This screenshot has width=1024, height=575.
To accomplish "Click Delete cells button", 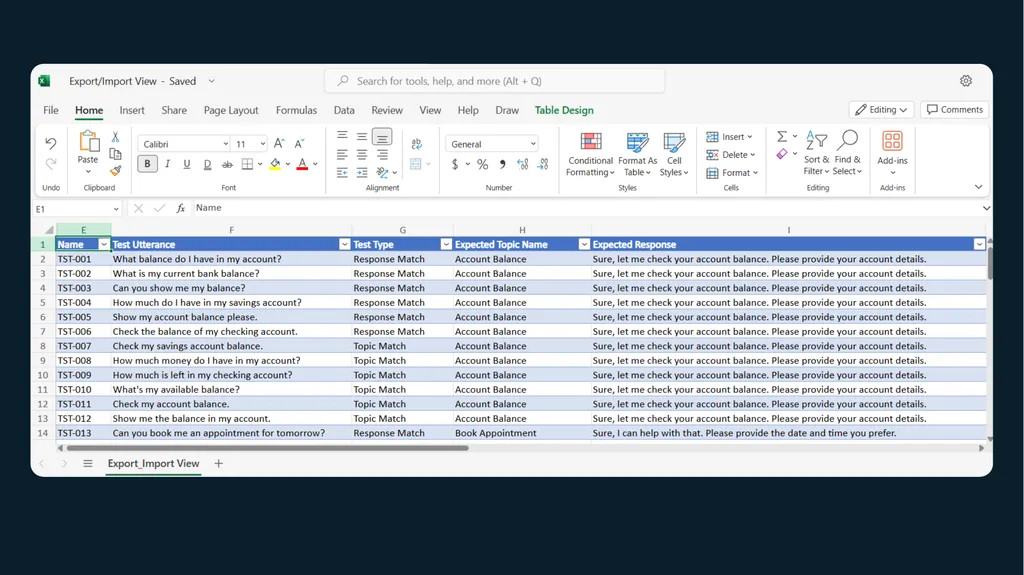I will pyautogui.click(x=731, y=155).
